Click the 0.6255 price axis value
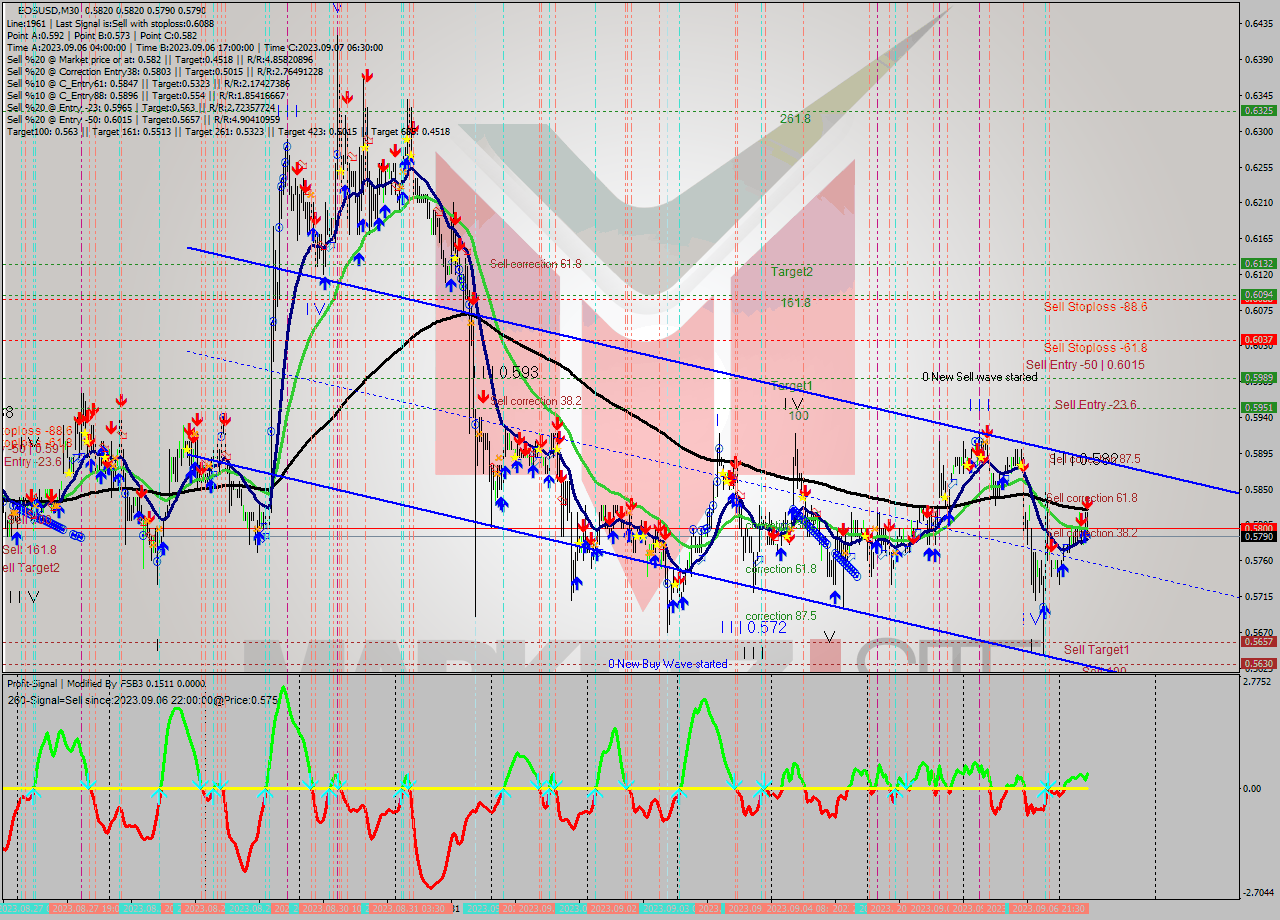The image size is (1280, 920). tap(1257, 168)
